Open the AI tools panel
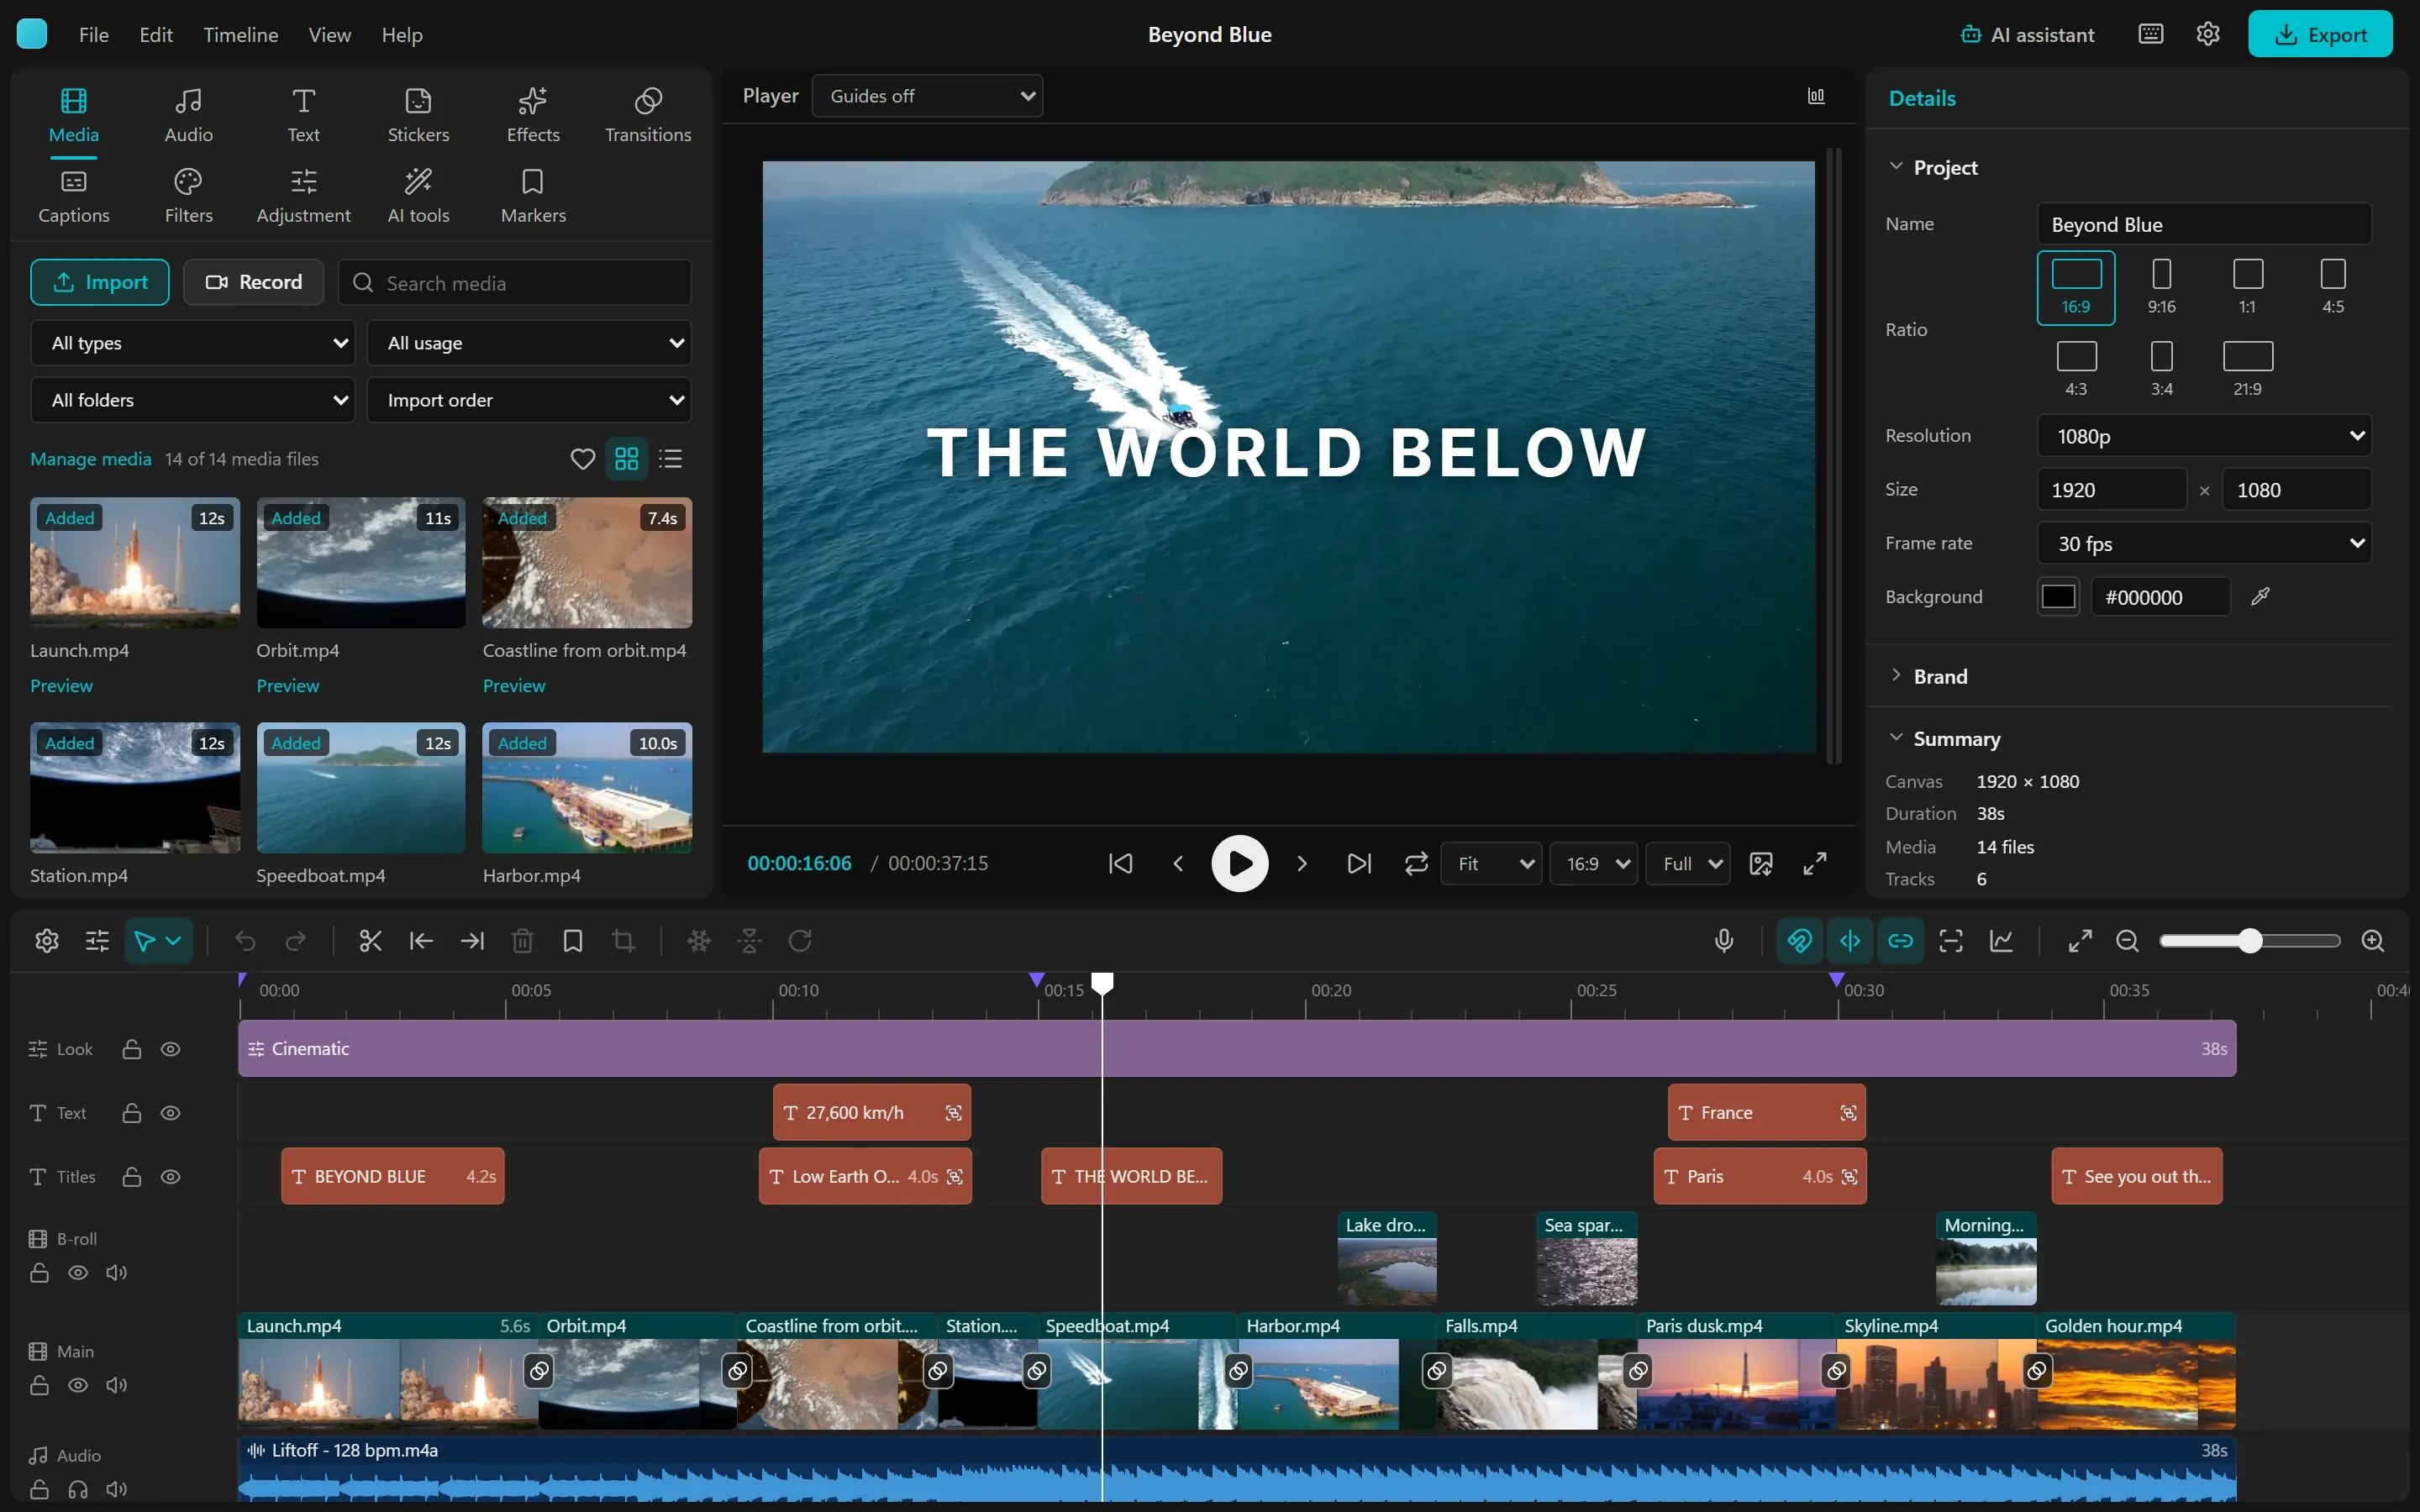Image resolution: width=2420 pixels, height=1512 pixels. (418, 196)
